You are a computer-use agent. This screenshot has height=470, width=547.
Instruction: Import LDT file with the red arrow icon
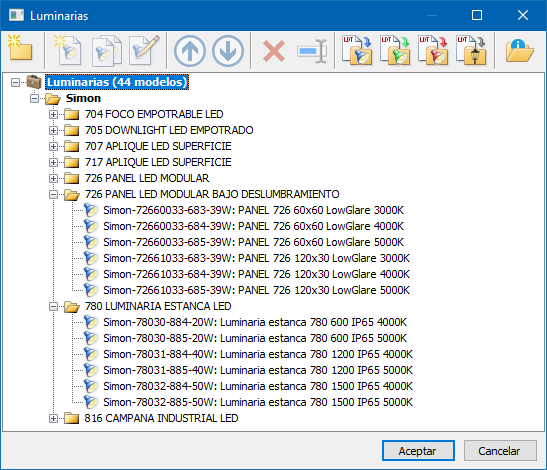pos(433,51)
